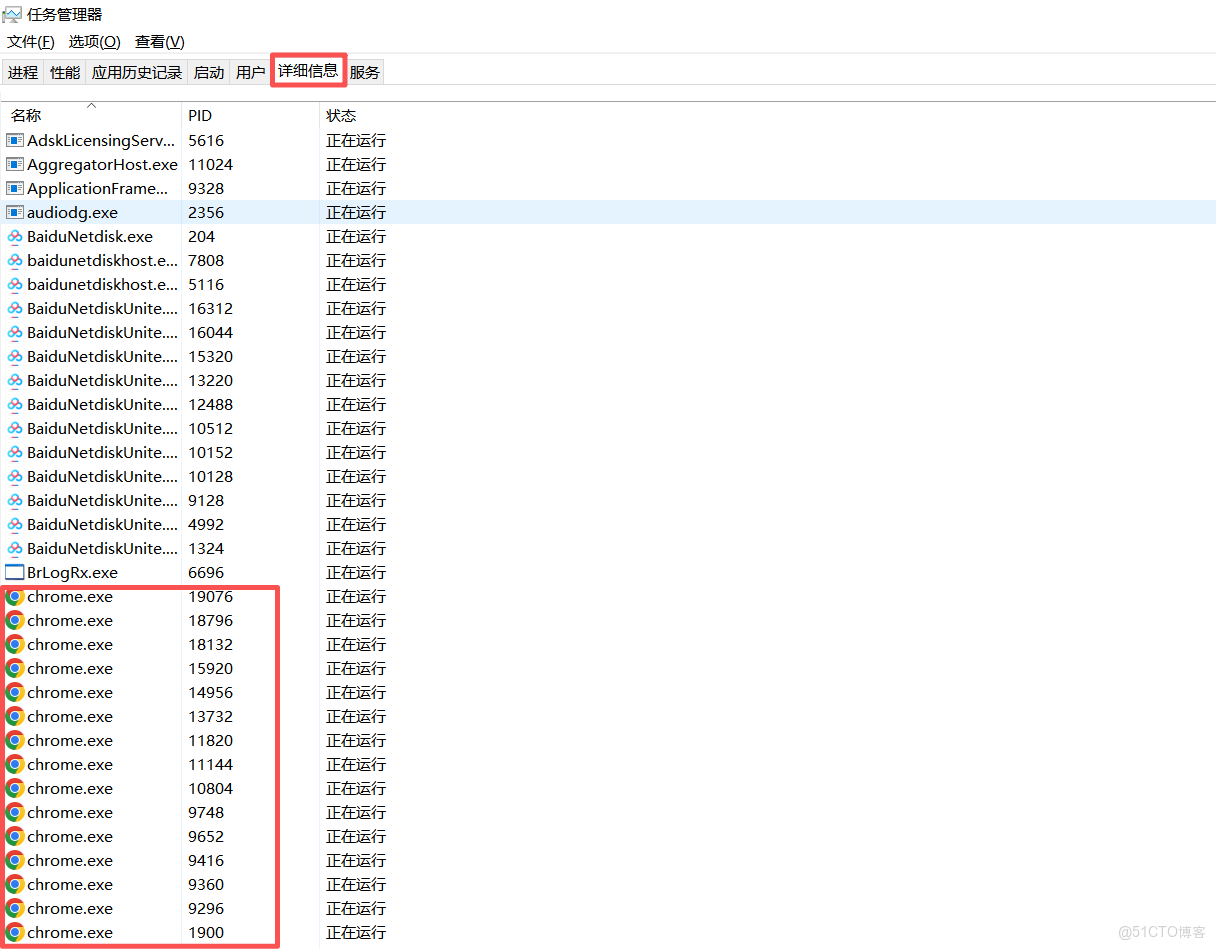This screenshot has width=1216, height=949.
Task: Click PID value 6696
Action: coord(206,572)
